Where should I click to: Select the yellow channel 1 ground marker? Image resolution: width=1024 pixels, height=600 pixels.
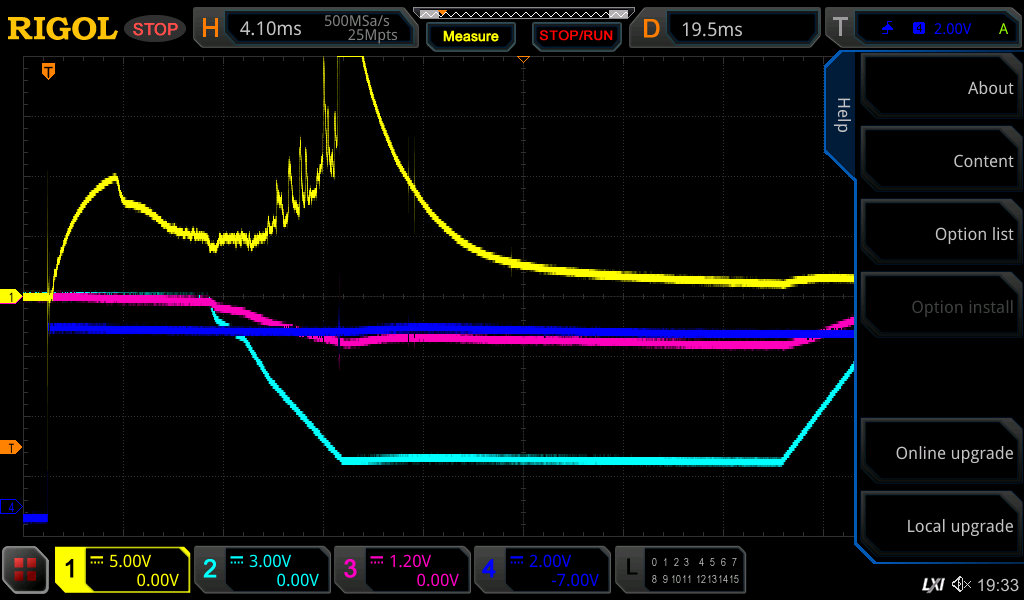click(x=12, y=297)
